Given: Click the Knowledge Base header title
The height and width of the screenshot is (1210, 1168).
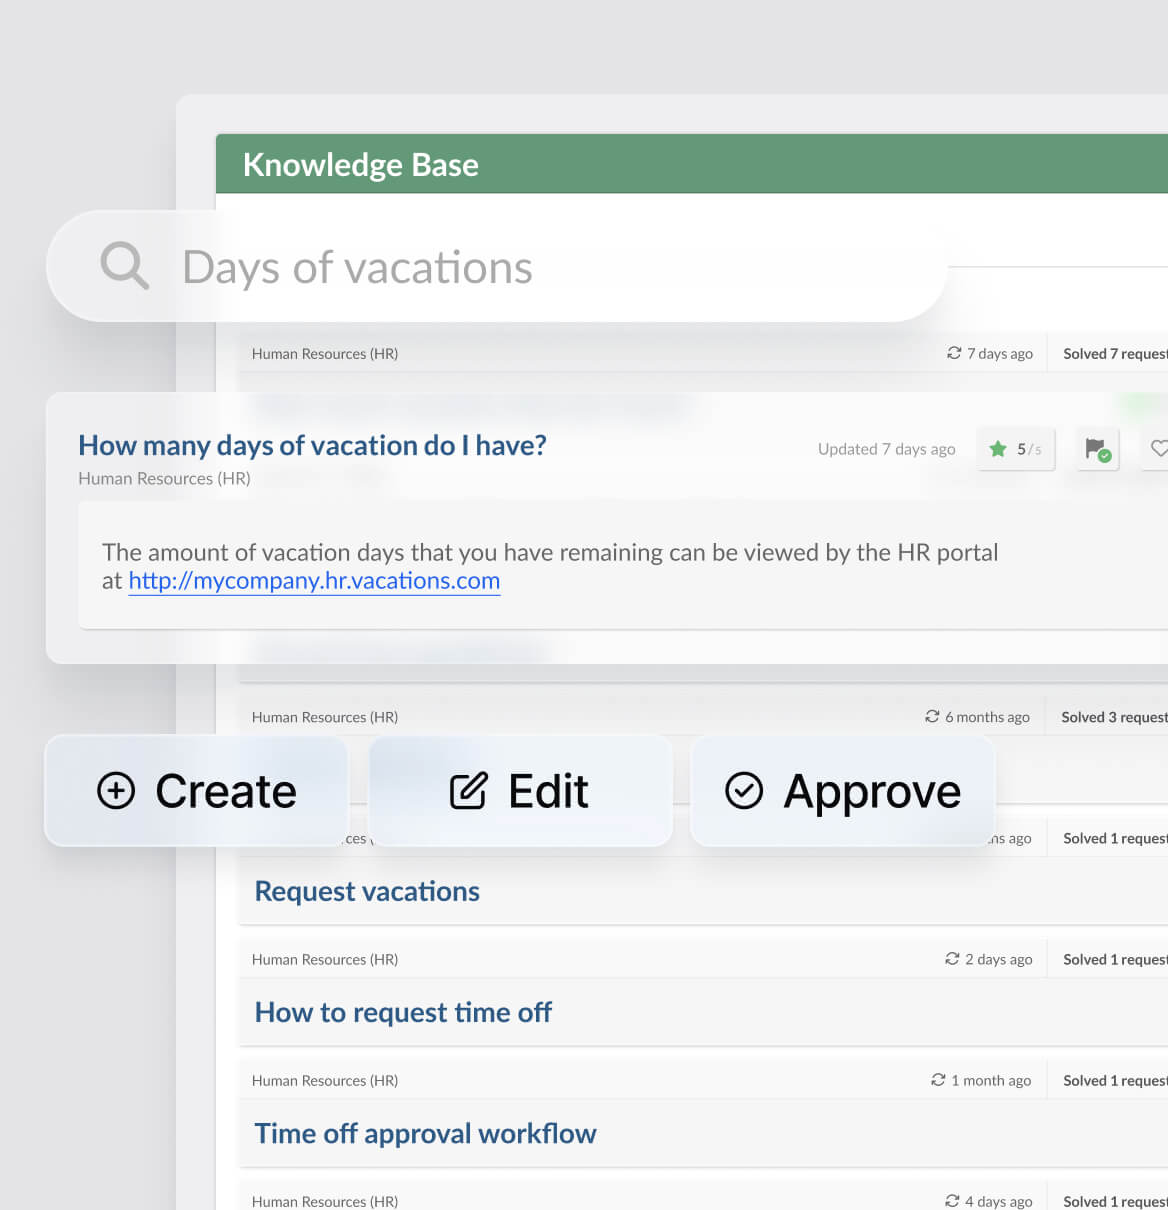Looking at the screenshot, I should click(361, 164).
